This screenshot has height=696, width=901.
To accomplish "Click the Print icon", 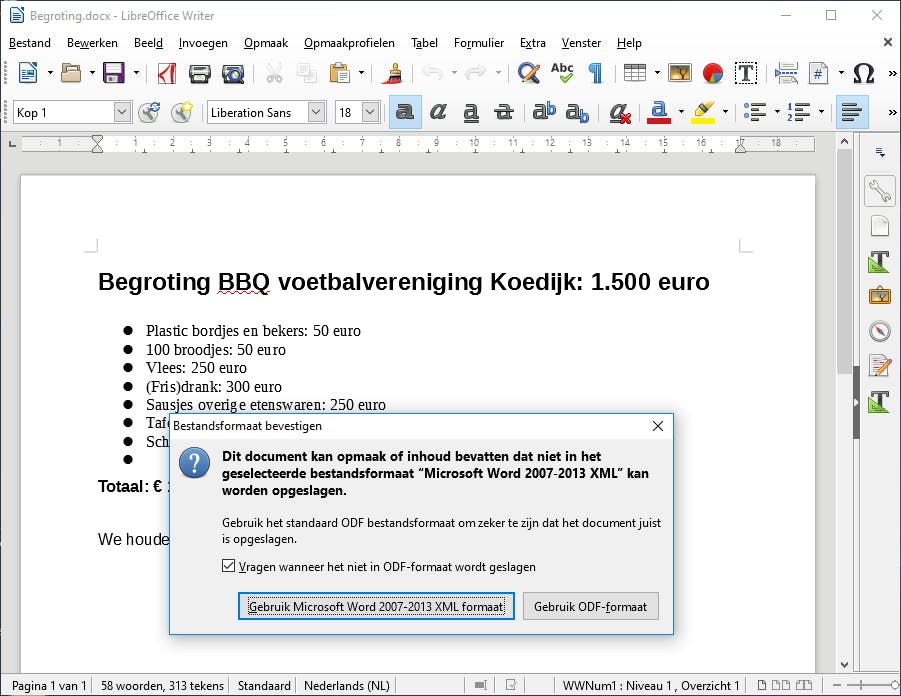I will (x=199, y=73).
